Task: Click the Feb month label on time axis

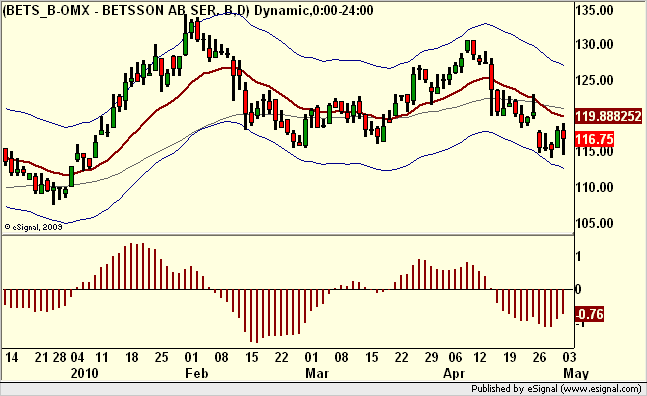Action: pos(197,373)
